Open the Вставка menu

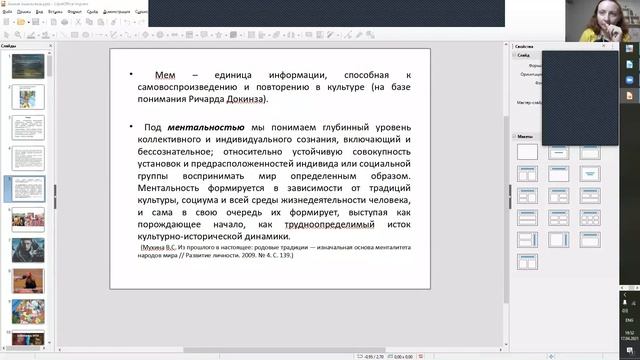pos(56,12)
